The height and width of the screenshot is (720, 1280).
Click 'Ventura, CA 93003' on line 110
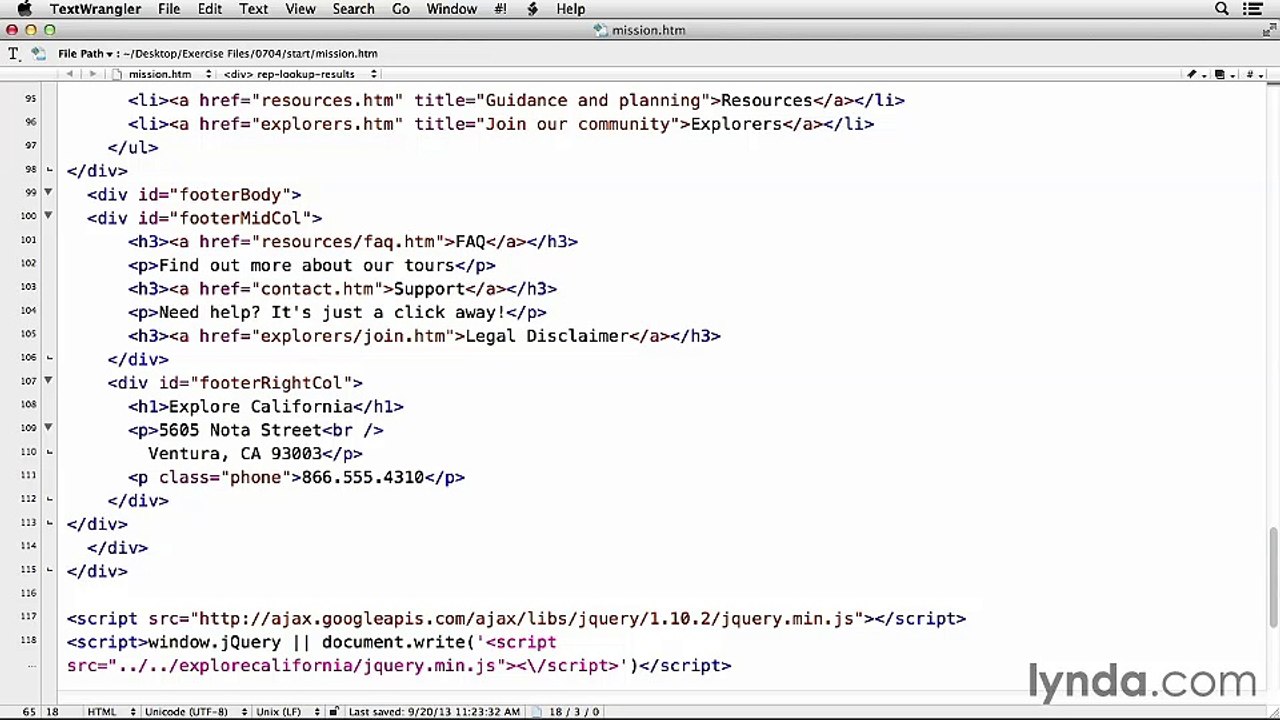(235, 454)
